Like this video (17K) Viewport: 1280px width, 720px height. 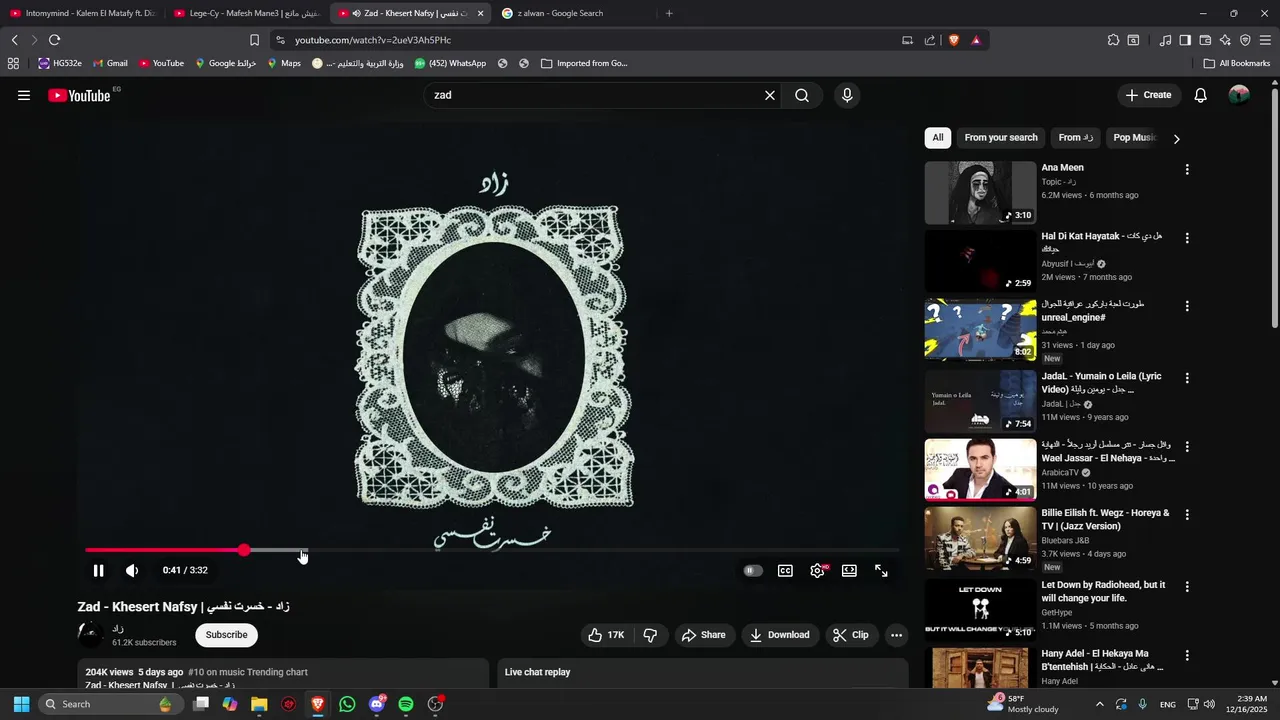pyautogui.click(x=606, y=635)
